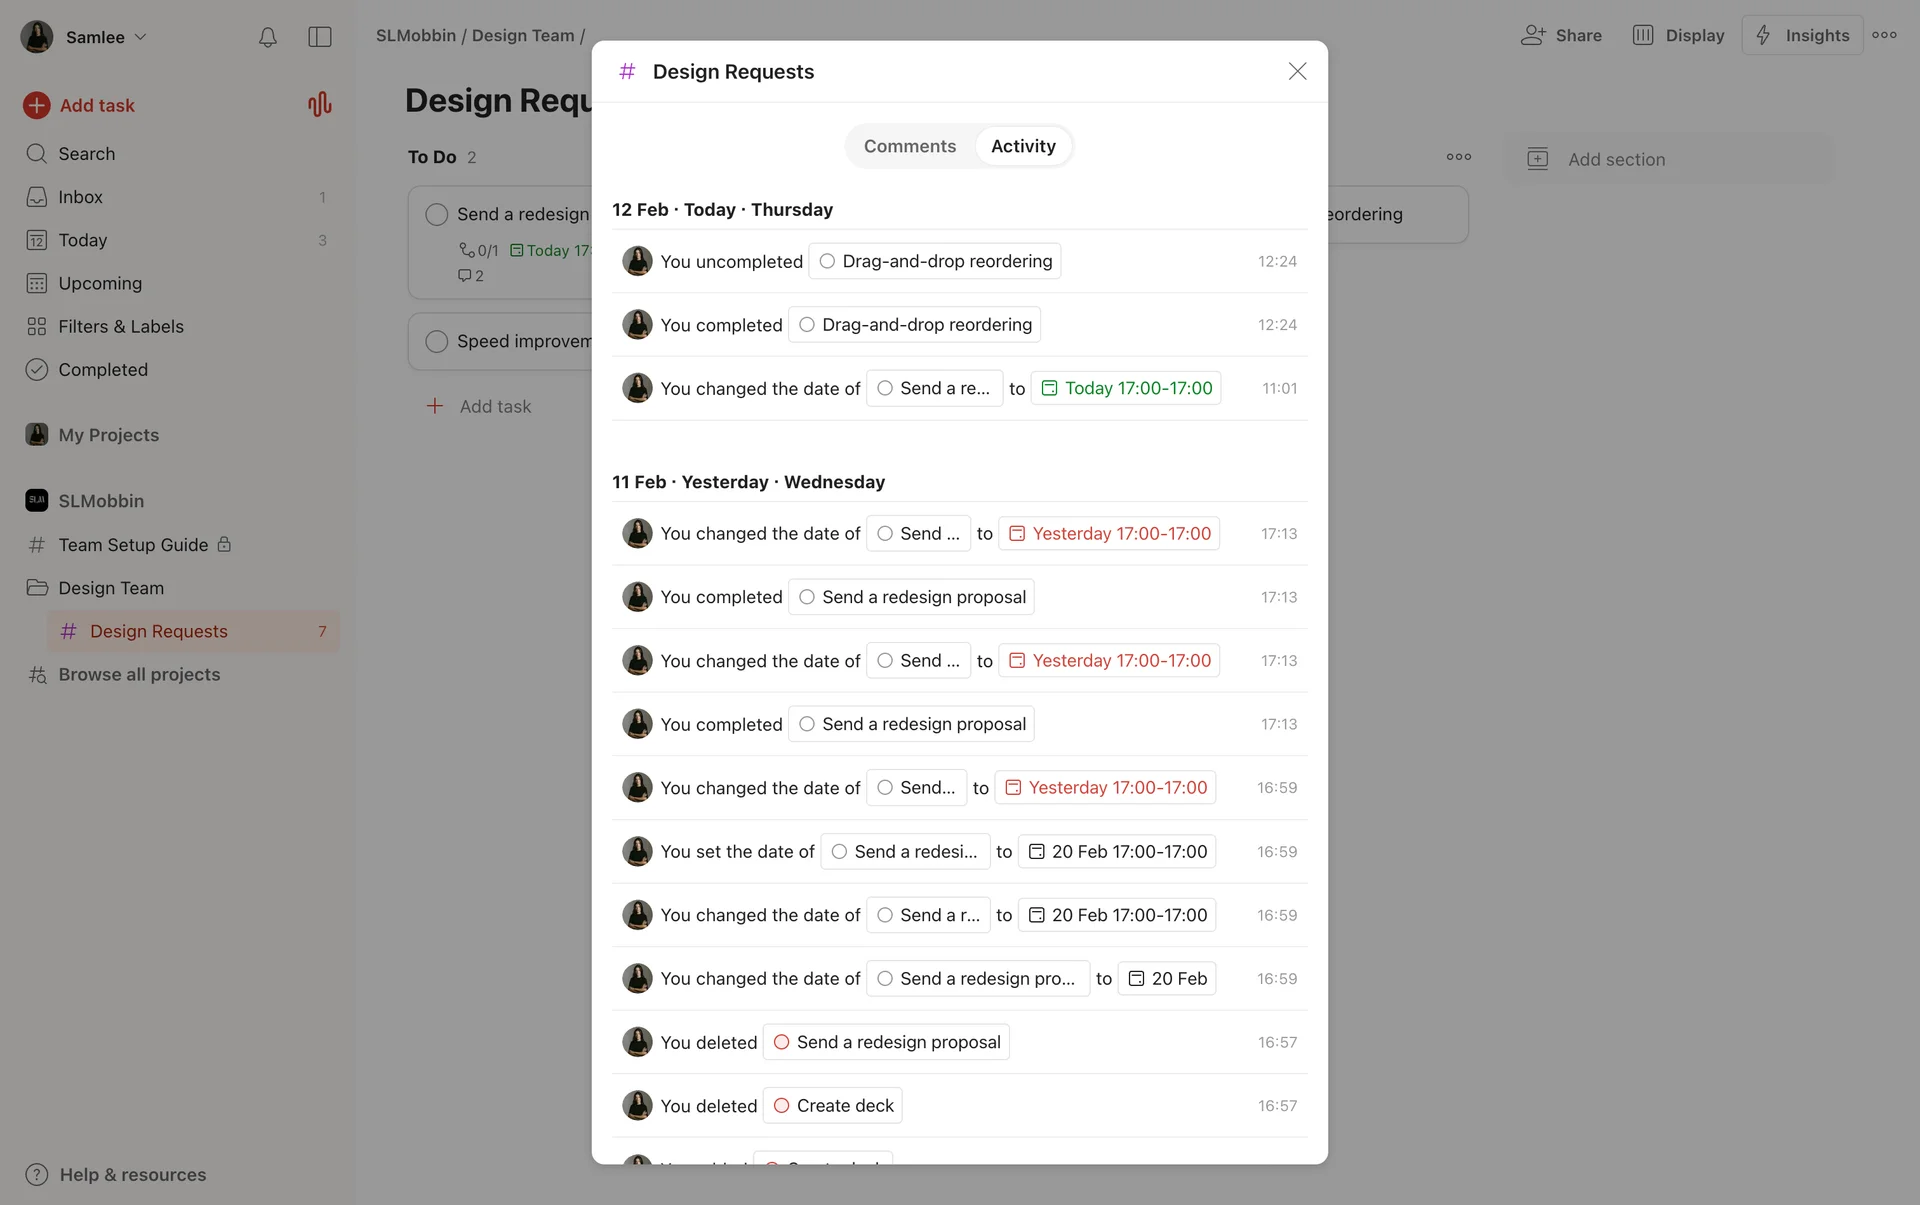Switch to the Comments tab
This screenshot has width=1920, height=1205.
[909, 146]
